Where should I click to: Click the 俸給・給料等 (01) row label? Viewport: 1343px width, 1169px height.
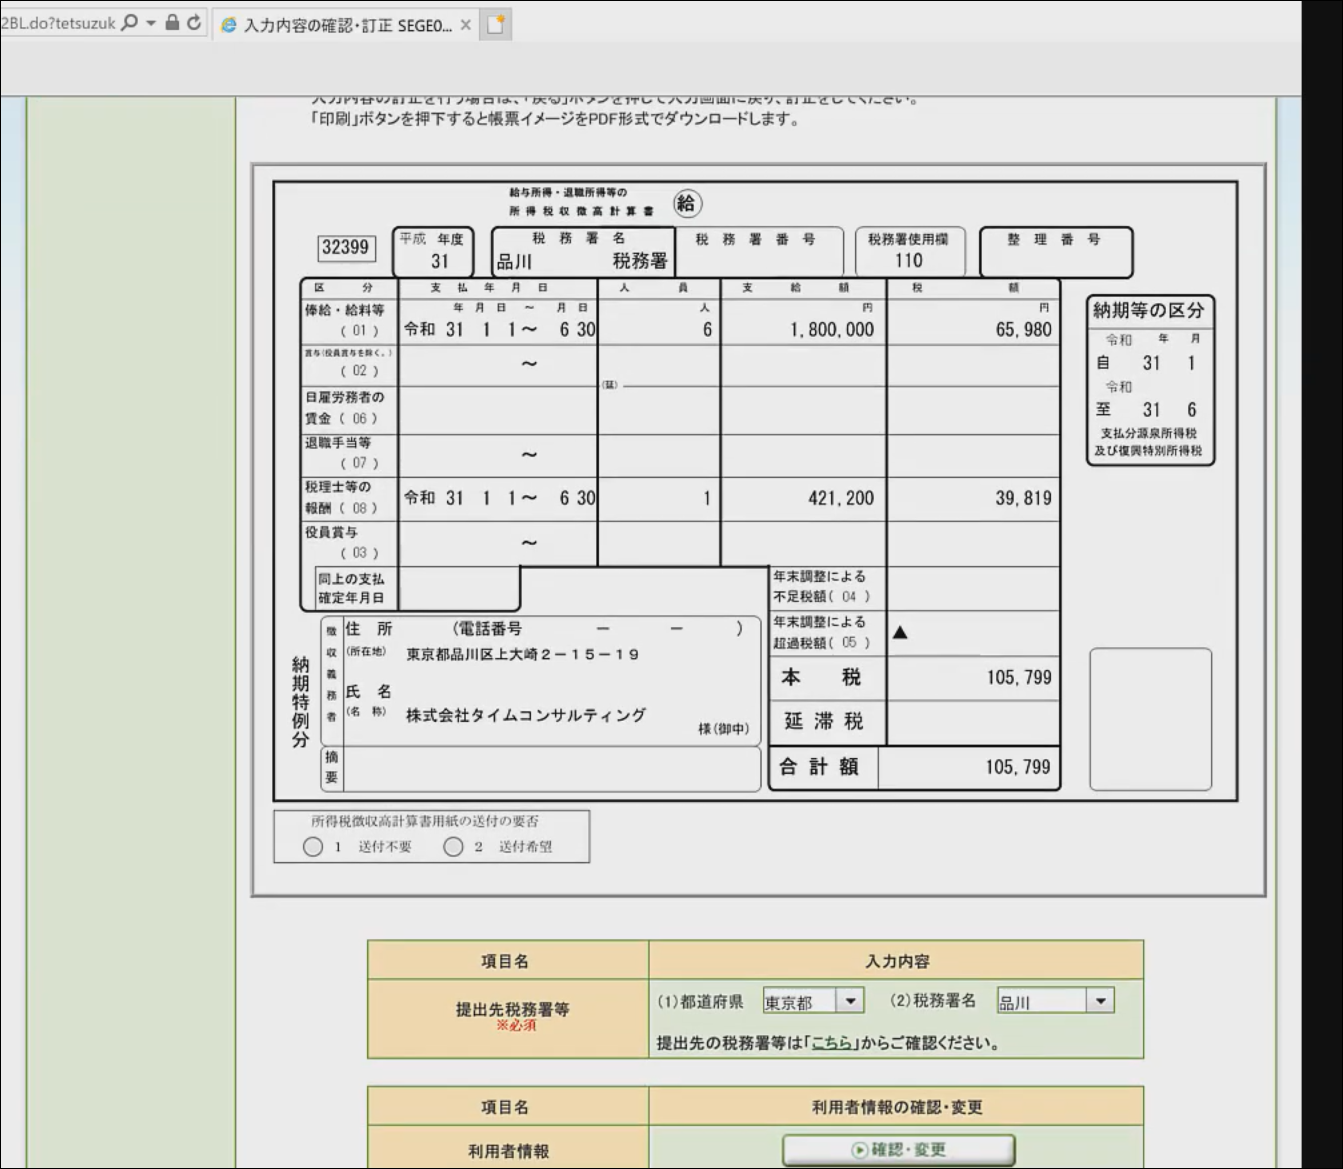click(346, 320)
